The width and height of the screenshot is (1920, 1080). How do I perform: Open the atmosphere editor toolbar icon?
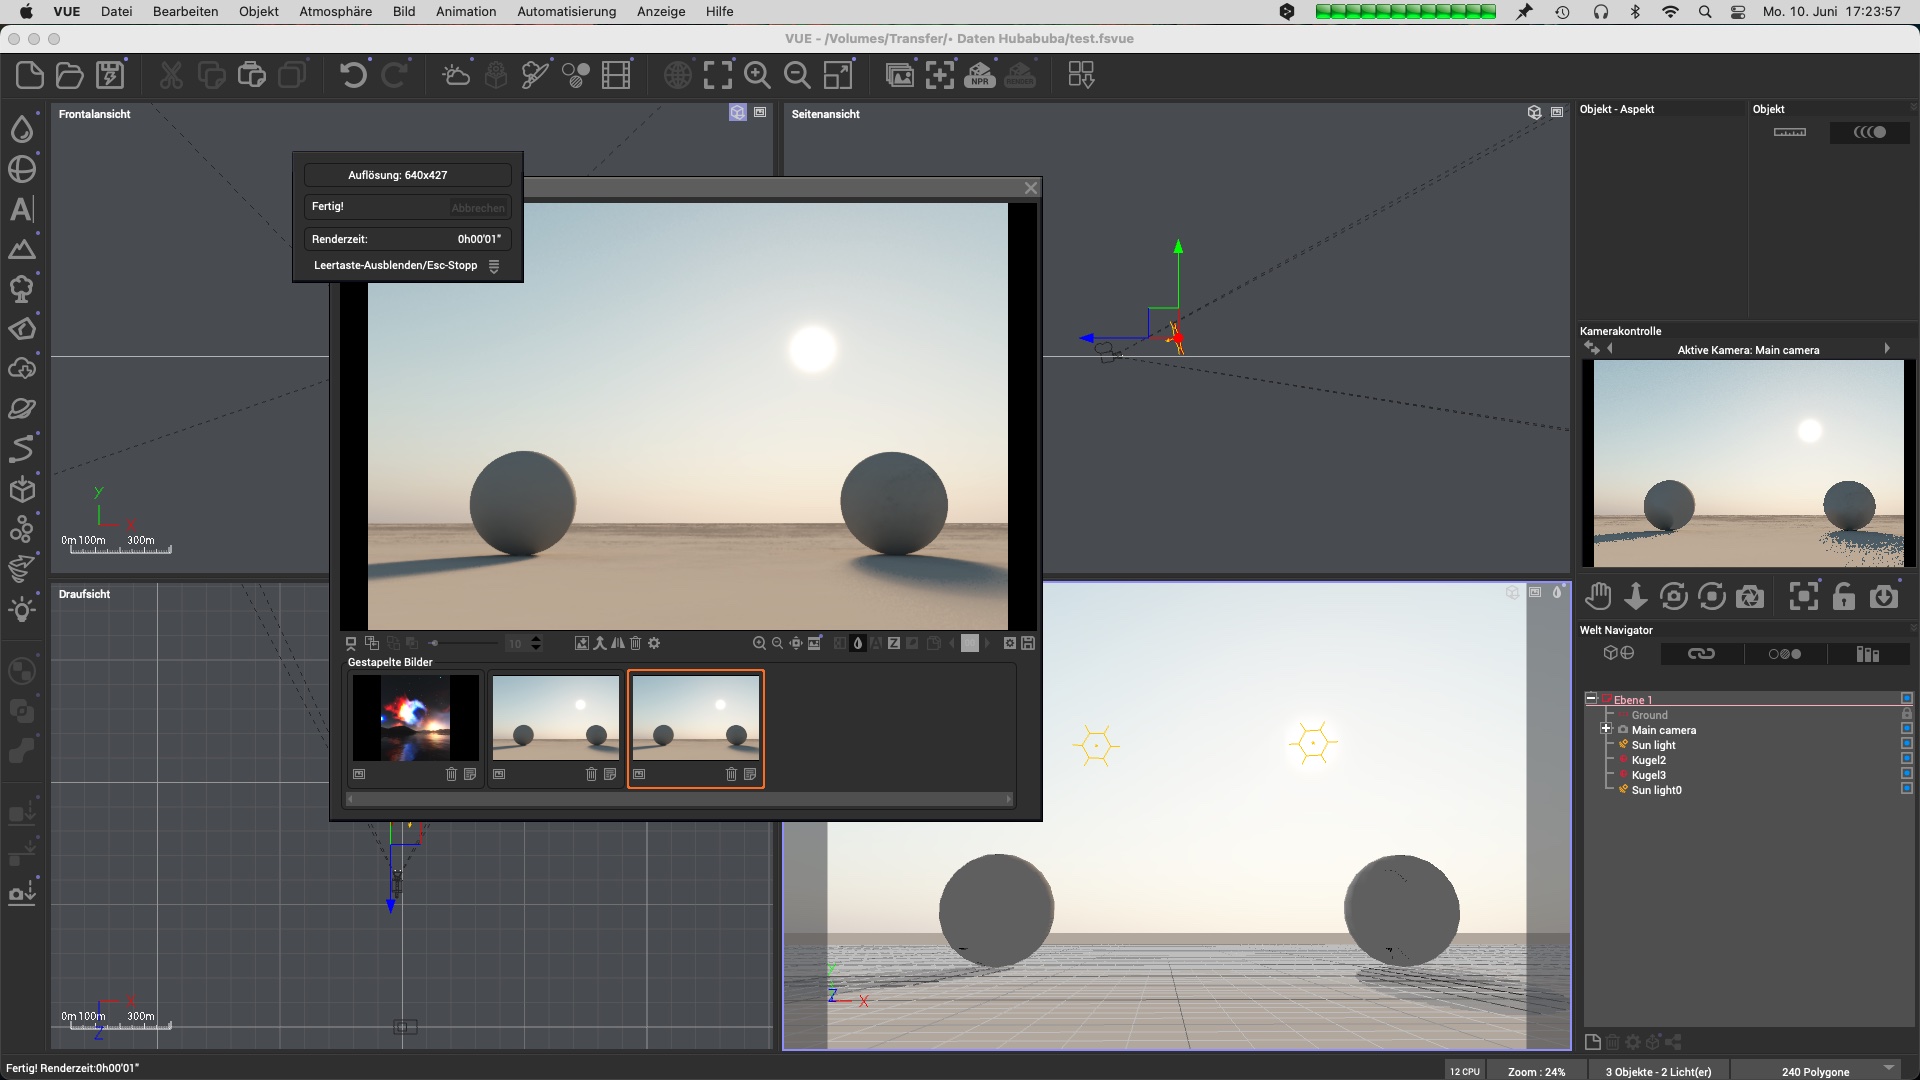(456, 75)
